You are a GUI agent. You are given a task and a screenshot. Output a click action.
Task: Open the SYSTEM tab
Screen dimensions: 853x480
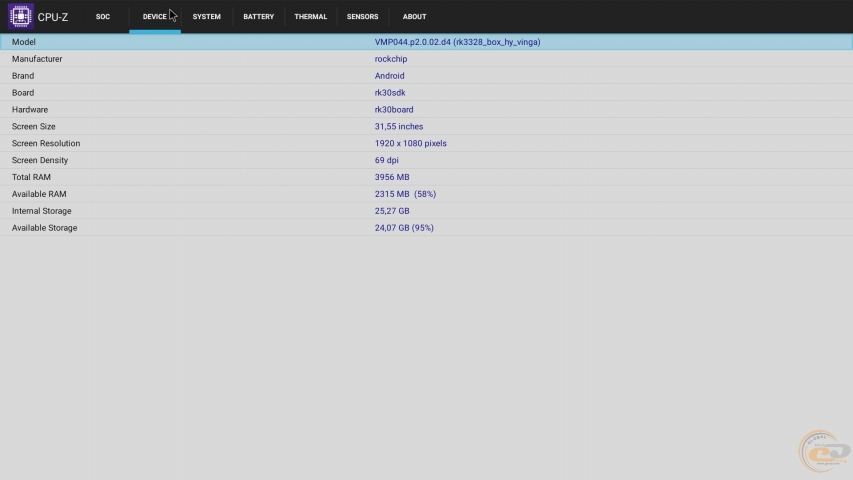coord(207,17)
